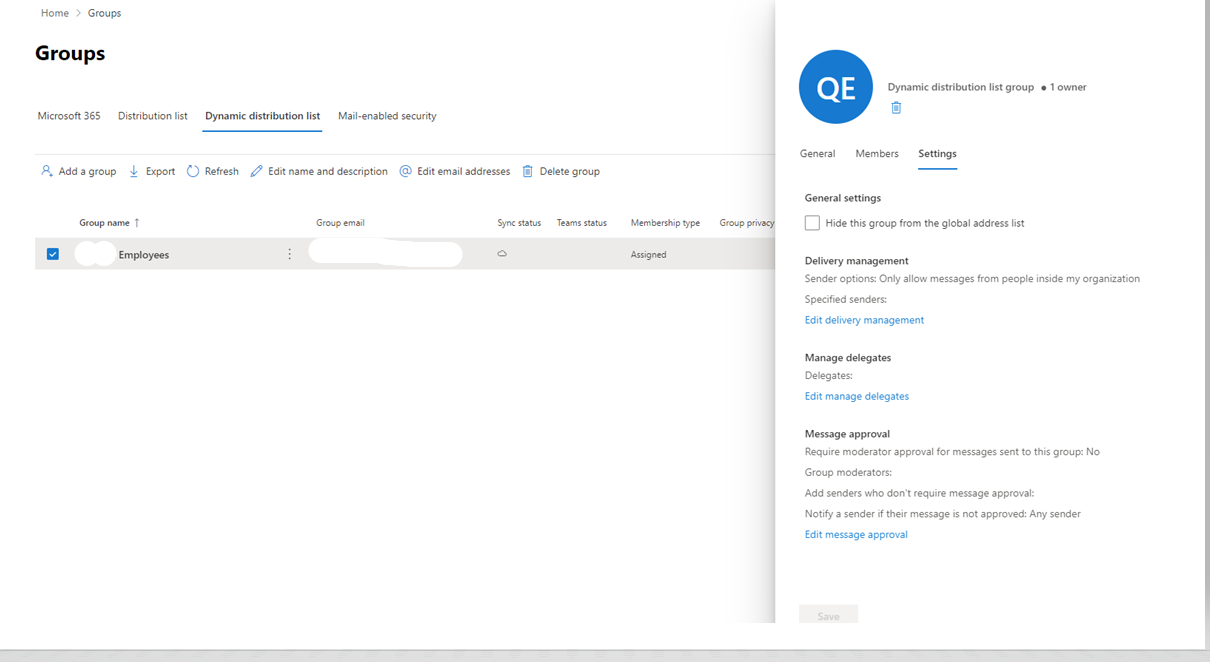1210x662 pixels.
Task: Click Delete group text in toolbar
Action: click(x=570, y=171)
